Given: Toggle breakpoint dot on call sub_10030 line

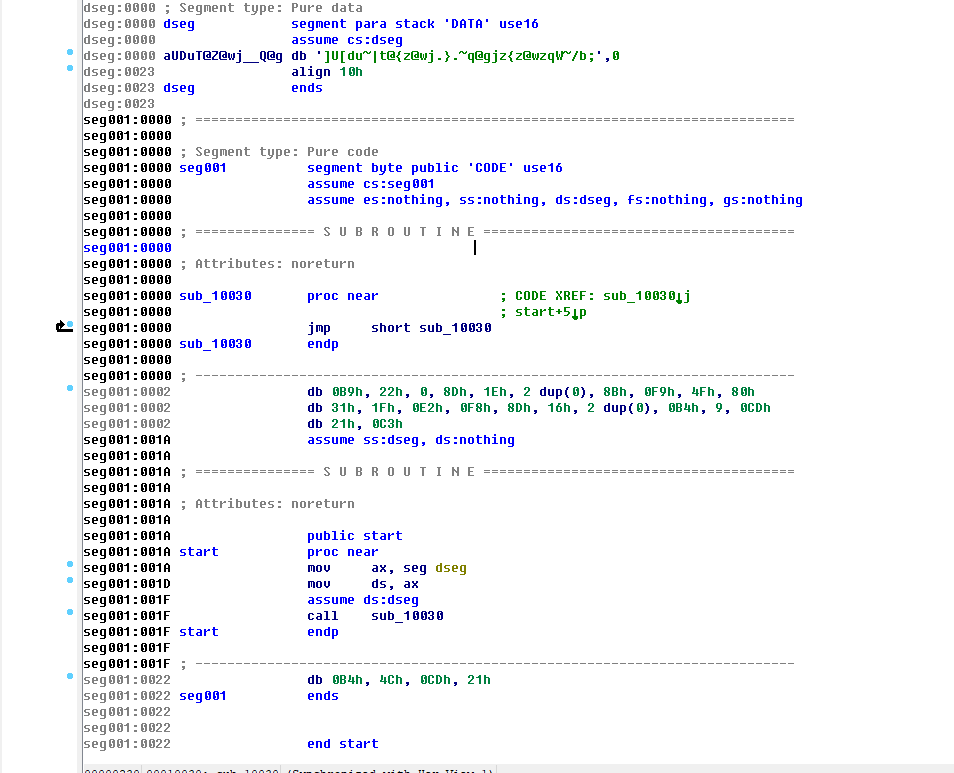Looking at the screenshot, I should (x=70, y=612).
